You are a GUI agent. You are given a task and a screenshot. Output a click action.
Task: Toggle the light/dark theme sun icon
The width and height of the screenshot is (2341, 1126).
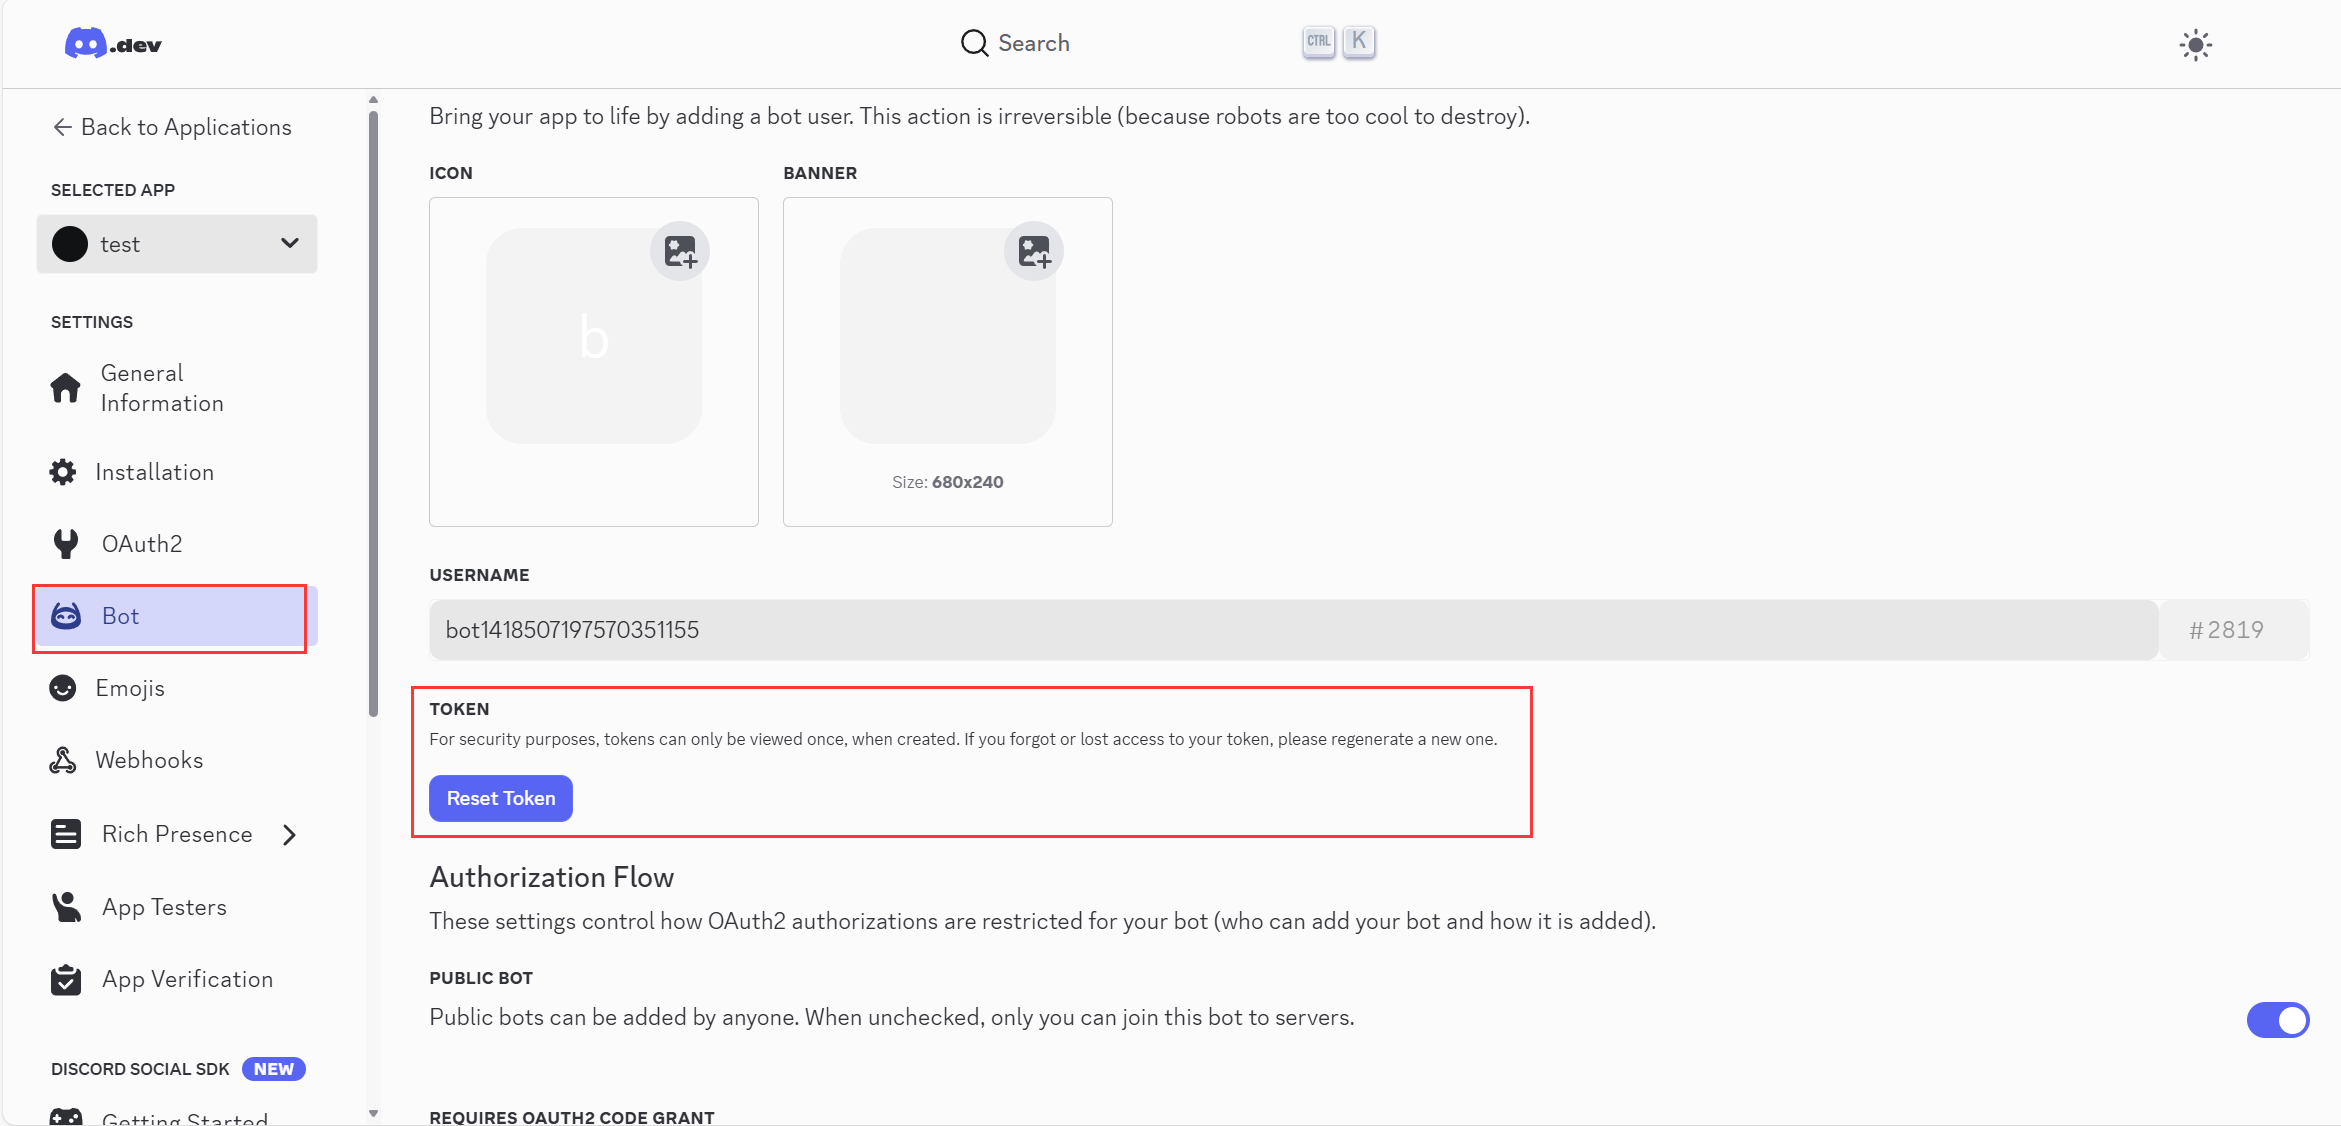tap(2195, 45)
